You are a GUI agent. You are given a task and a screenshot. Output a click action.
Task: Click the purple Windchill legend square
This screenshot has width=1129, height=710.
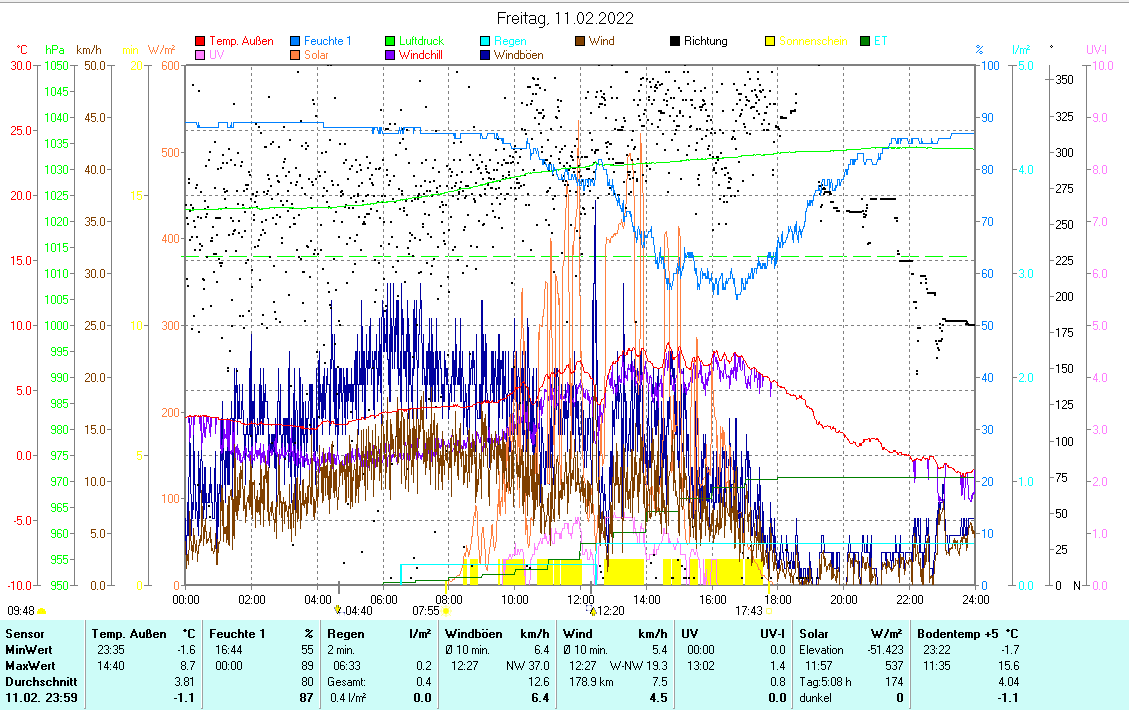[x=391, y=55]
